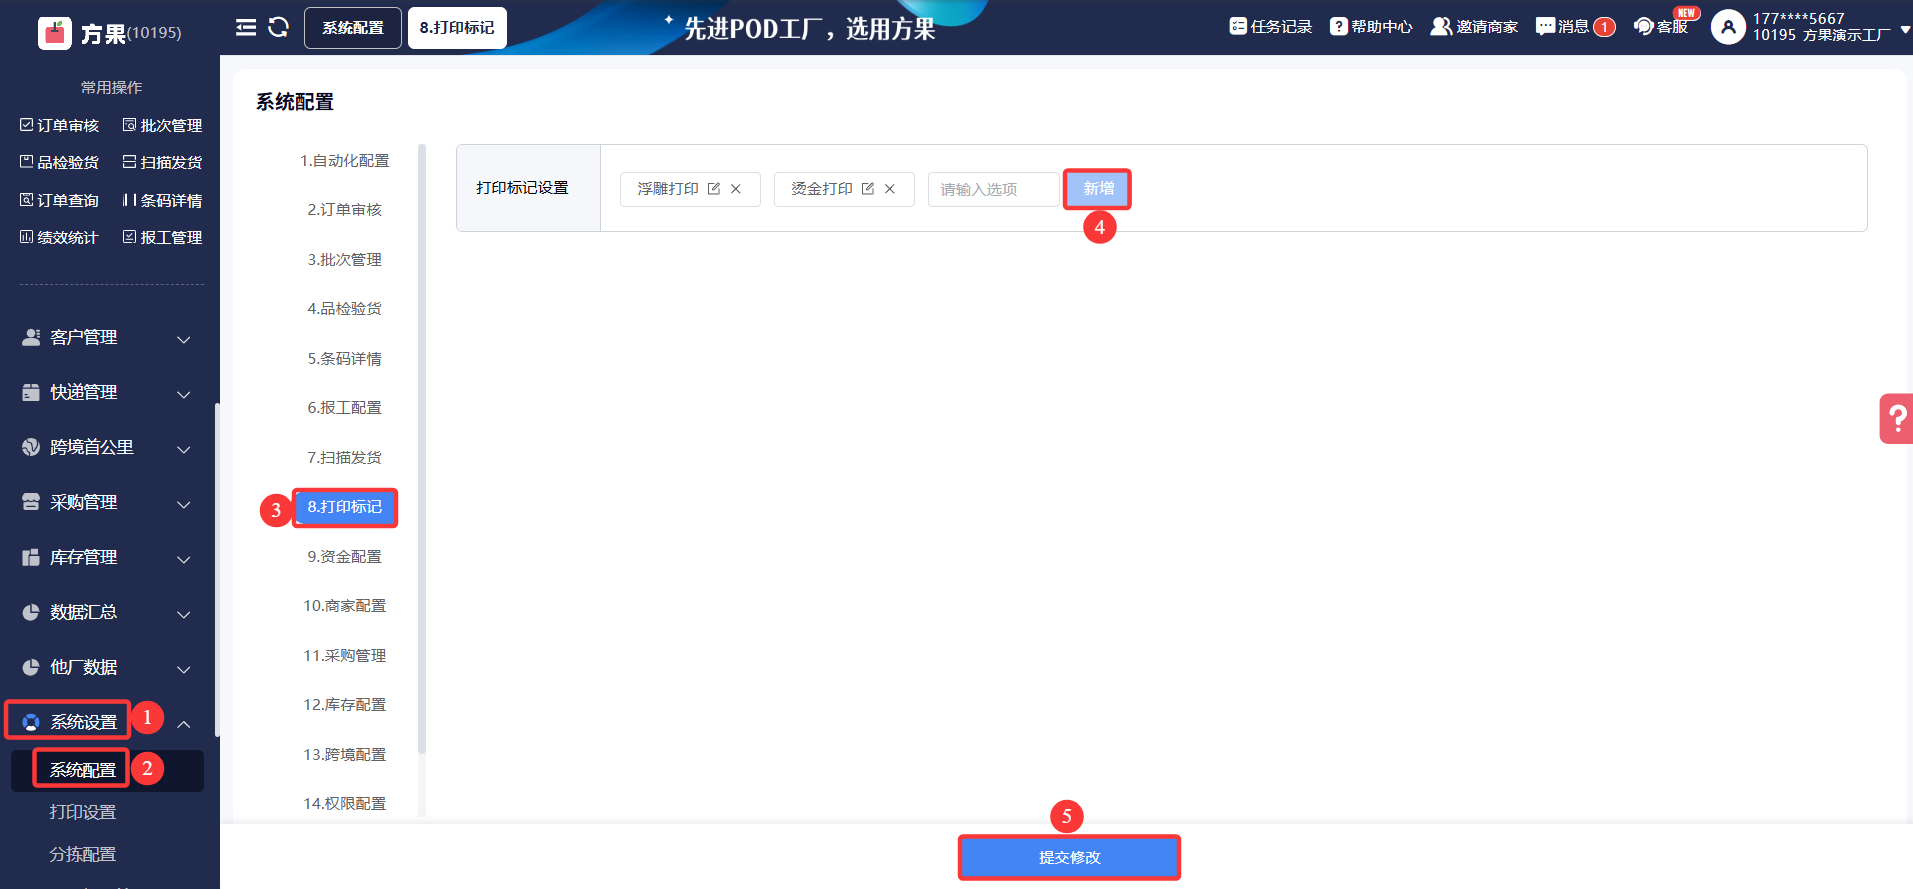Focus the 请输入选项 input field
Viewport: 1913px width, 889px height.
click(994, 189)
